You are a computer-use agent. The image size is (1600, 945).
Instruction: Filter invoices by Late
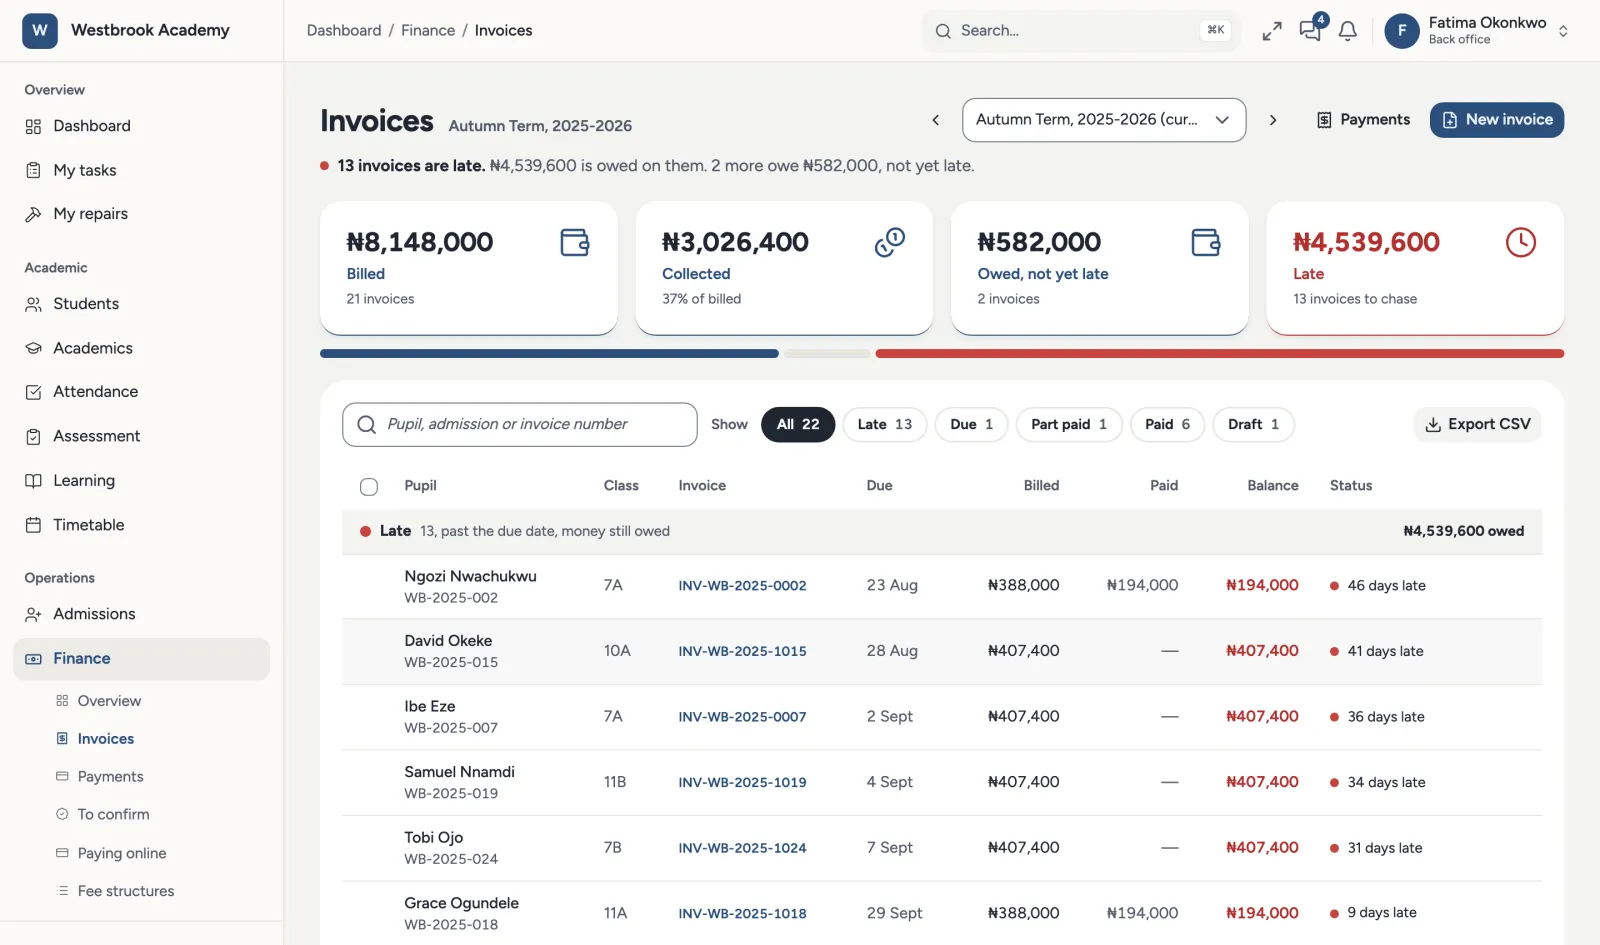click(x=884, y=425)
